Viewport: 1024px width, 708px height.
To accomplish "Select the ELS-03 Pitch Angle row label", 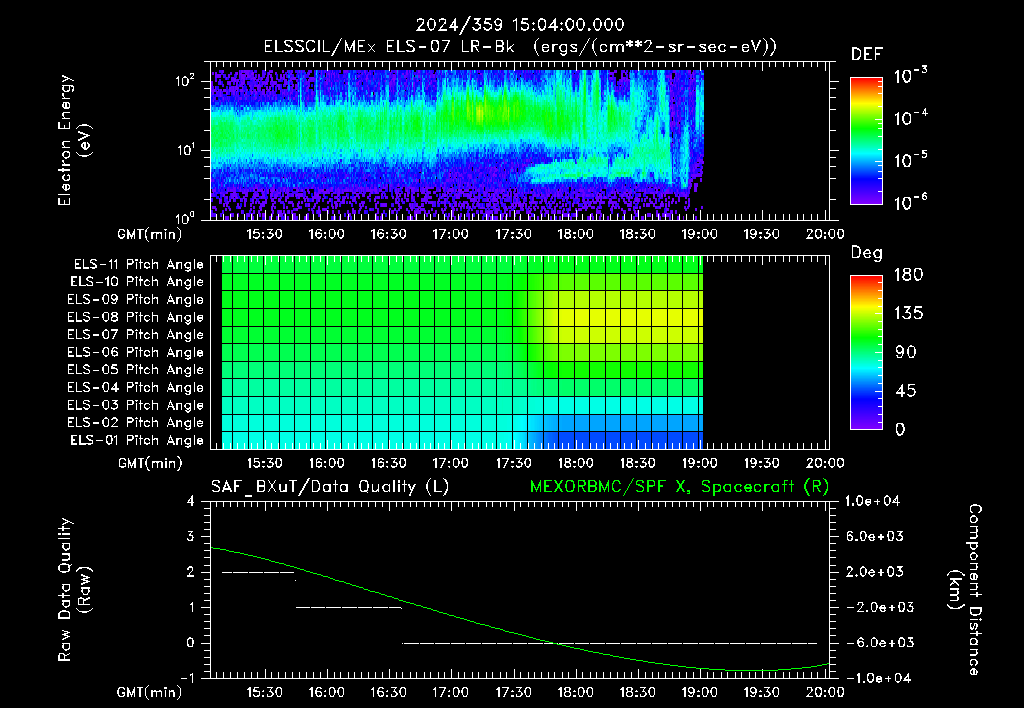I will (x=135, y=405).
